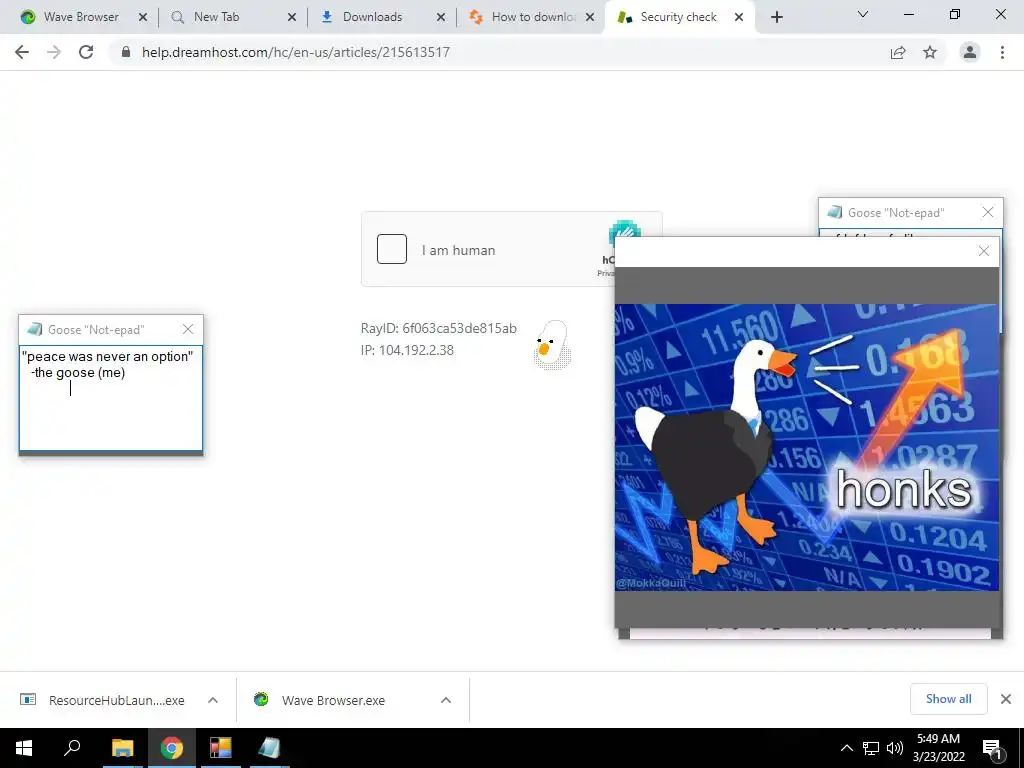Open Chrome three-dot menu

point(1002,52)
